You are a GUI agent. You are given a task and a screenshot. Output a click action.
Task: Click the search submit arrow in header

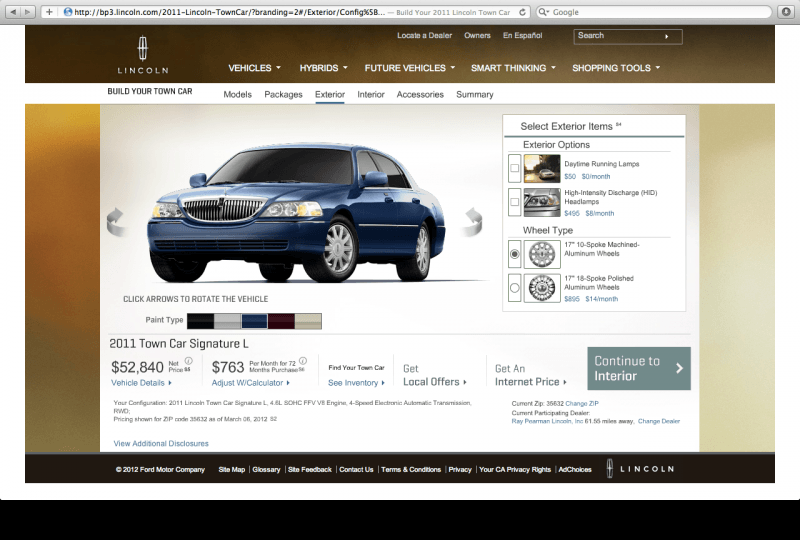(666, 36)
